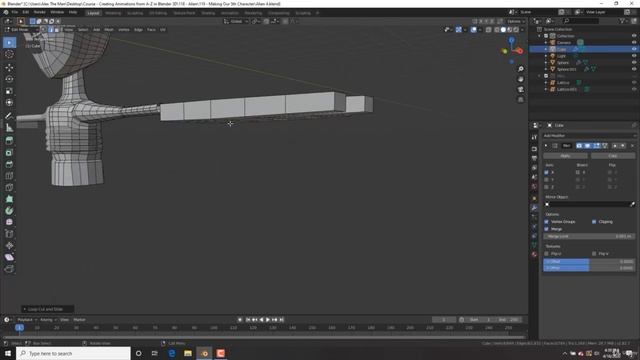640x360 pixels.
Task: Select the Knife tool
Action: 9,188
